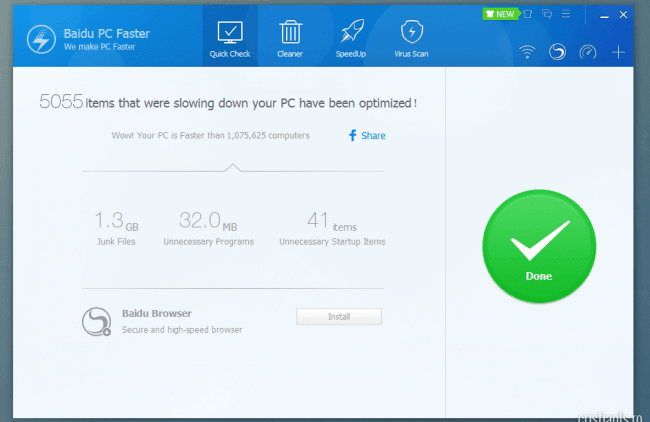The image size is (650, 422).
Task: Share results on Facebook
Action: coord(367,136)
